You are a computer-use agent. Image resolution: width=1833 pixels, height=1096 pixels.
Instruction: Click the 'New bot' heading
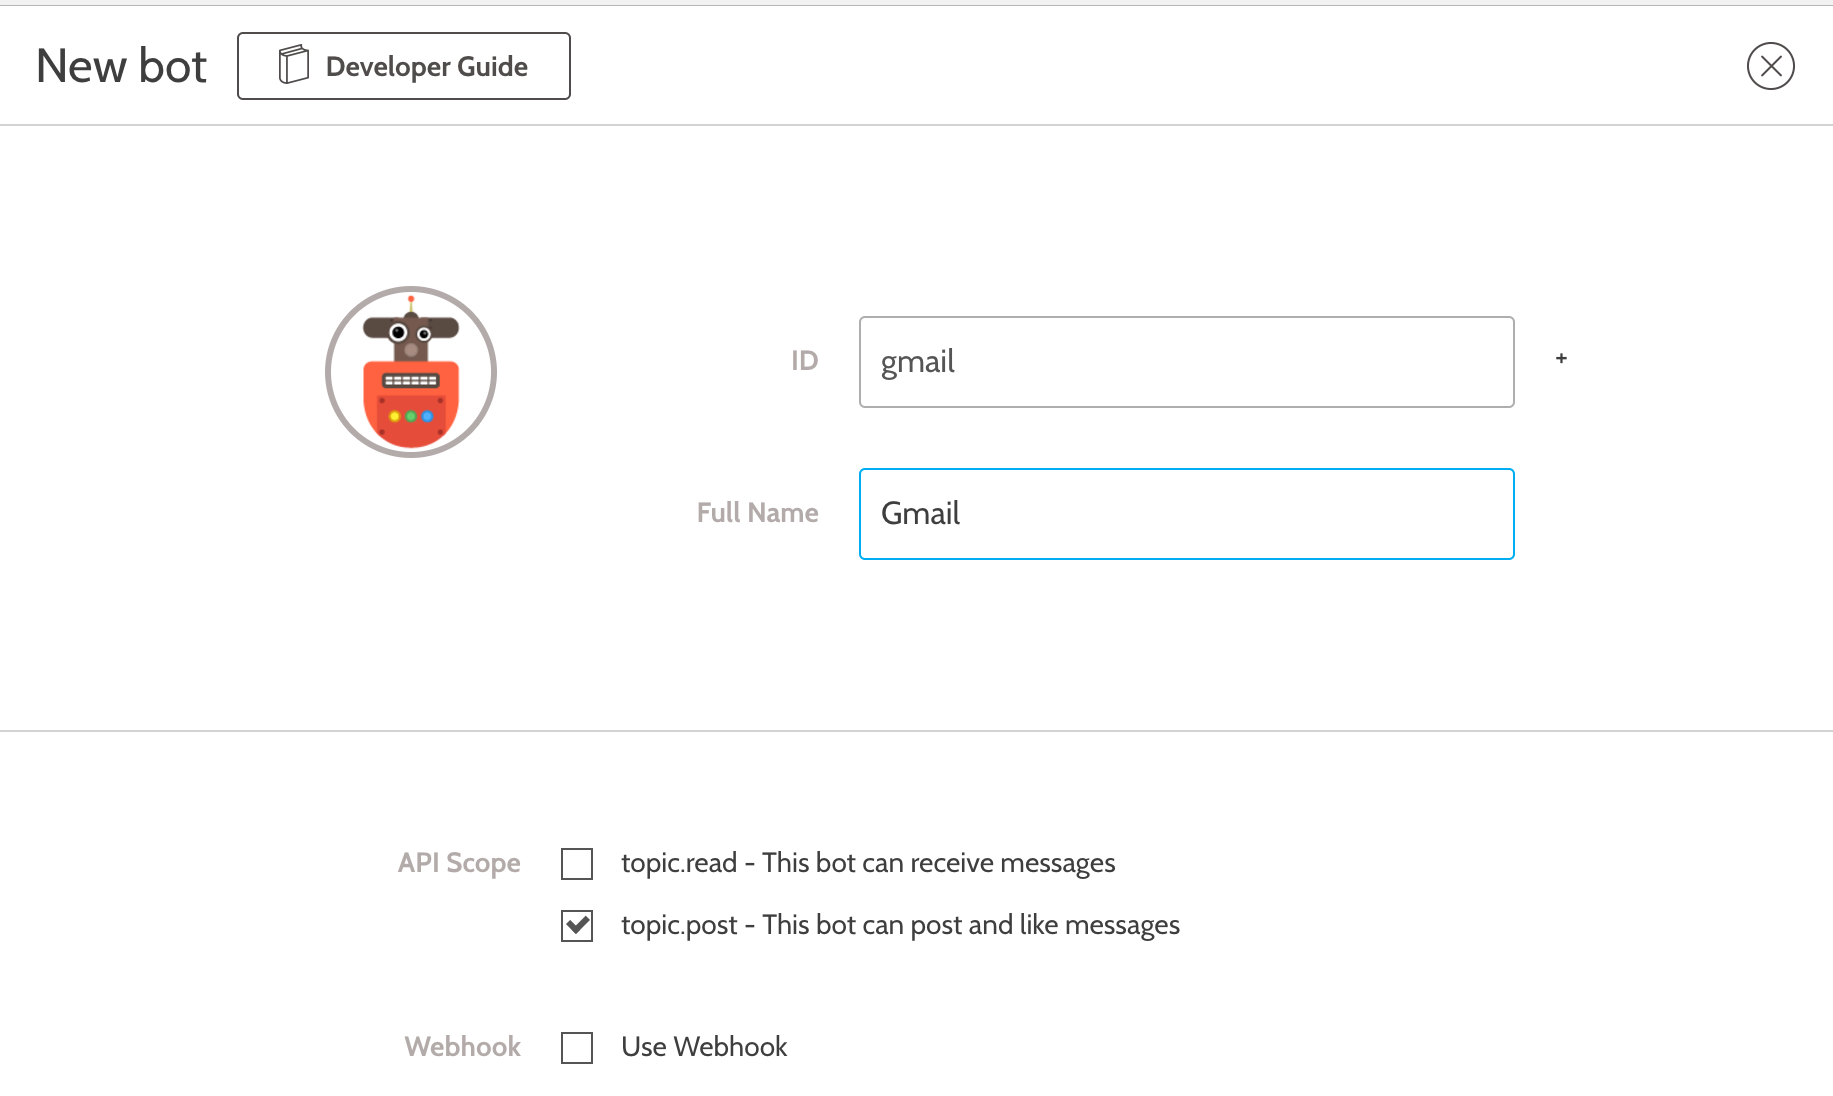coord(121,67)
